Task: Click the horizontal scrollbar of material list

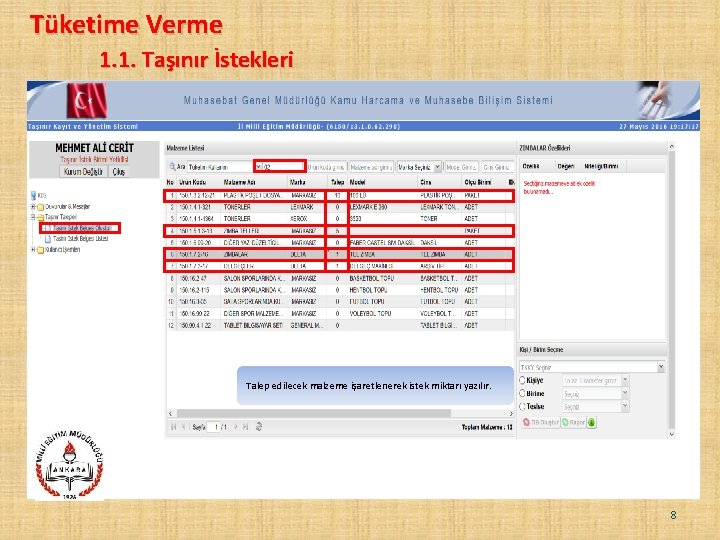Action: click(x=314, y=413)
